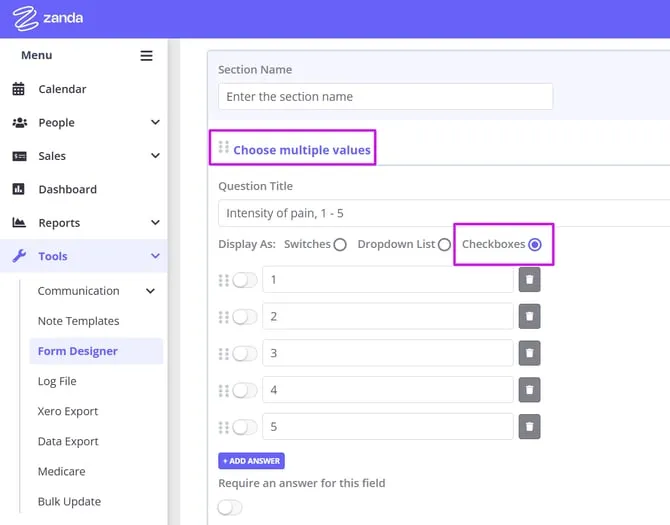
Task: Click the Display As label
Action: (x=247, y=244)
